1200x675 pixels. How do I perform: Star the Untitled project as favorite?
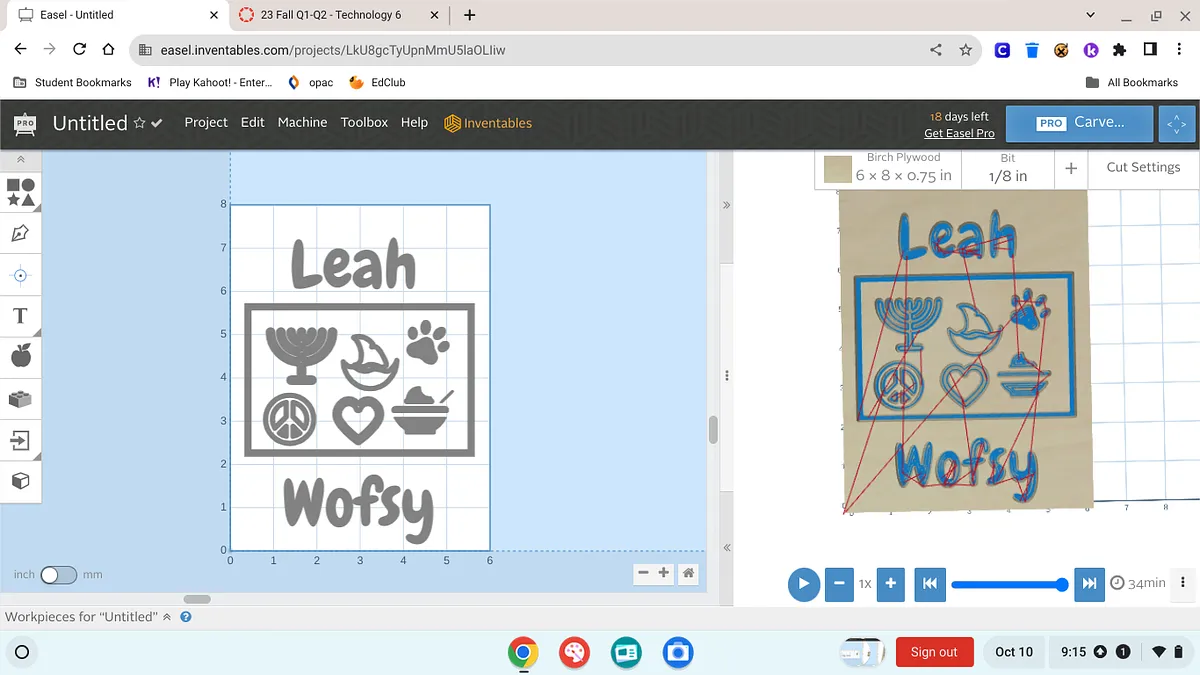[x=140, y=123]
